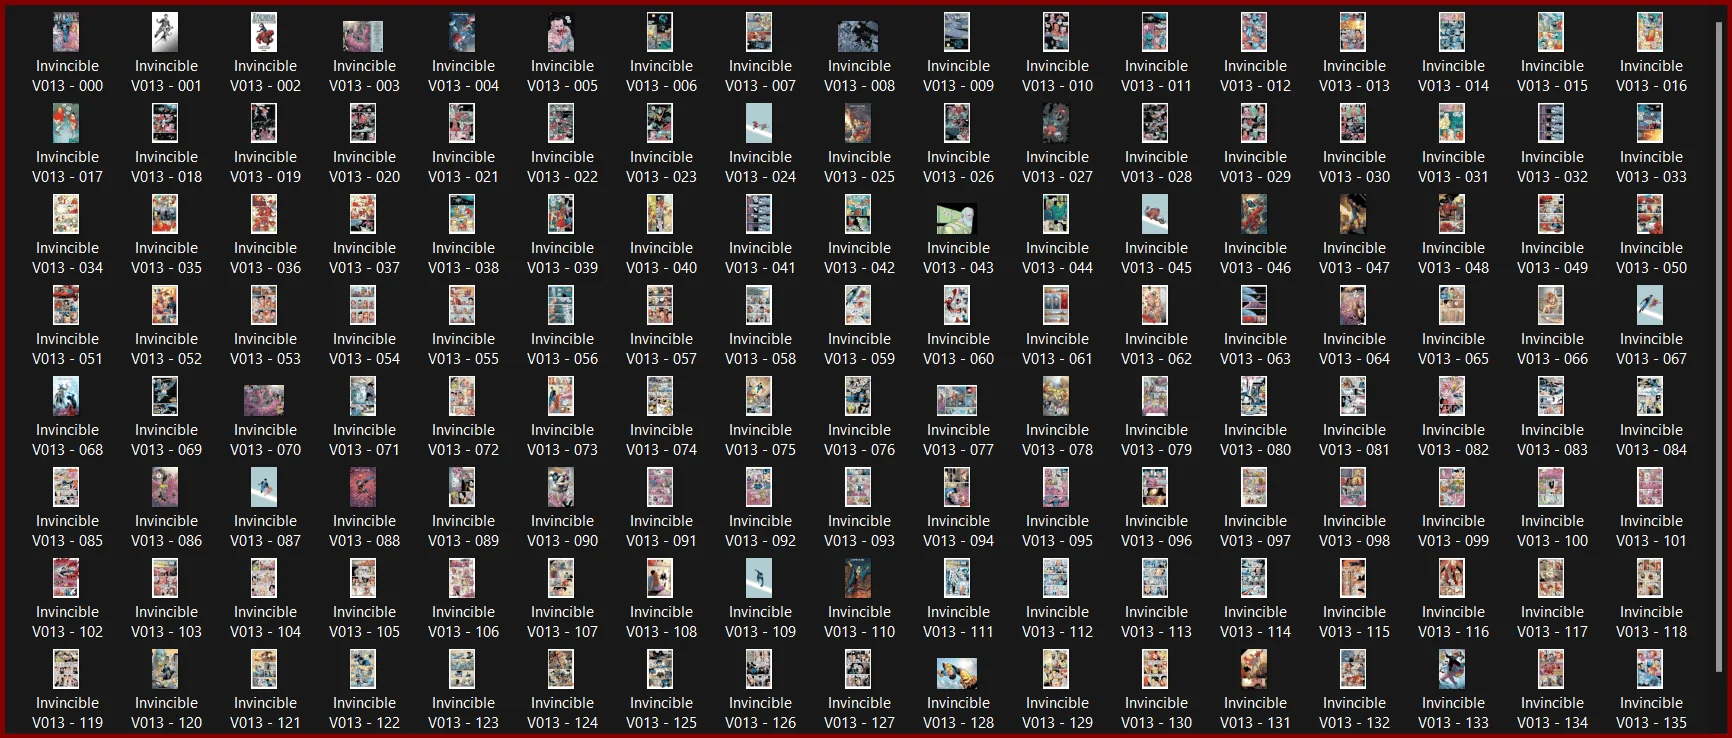Click the "Invincible V013 - 029" file name
This screenshot has width=1732, height=738.
(1255, 167)
